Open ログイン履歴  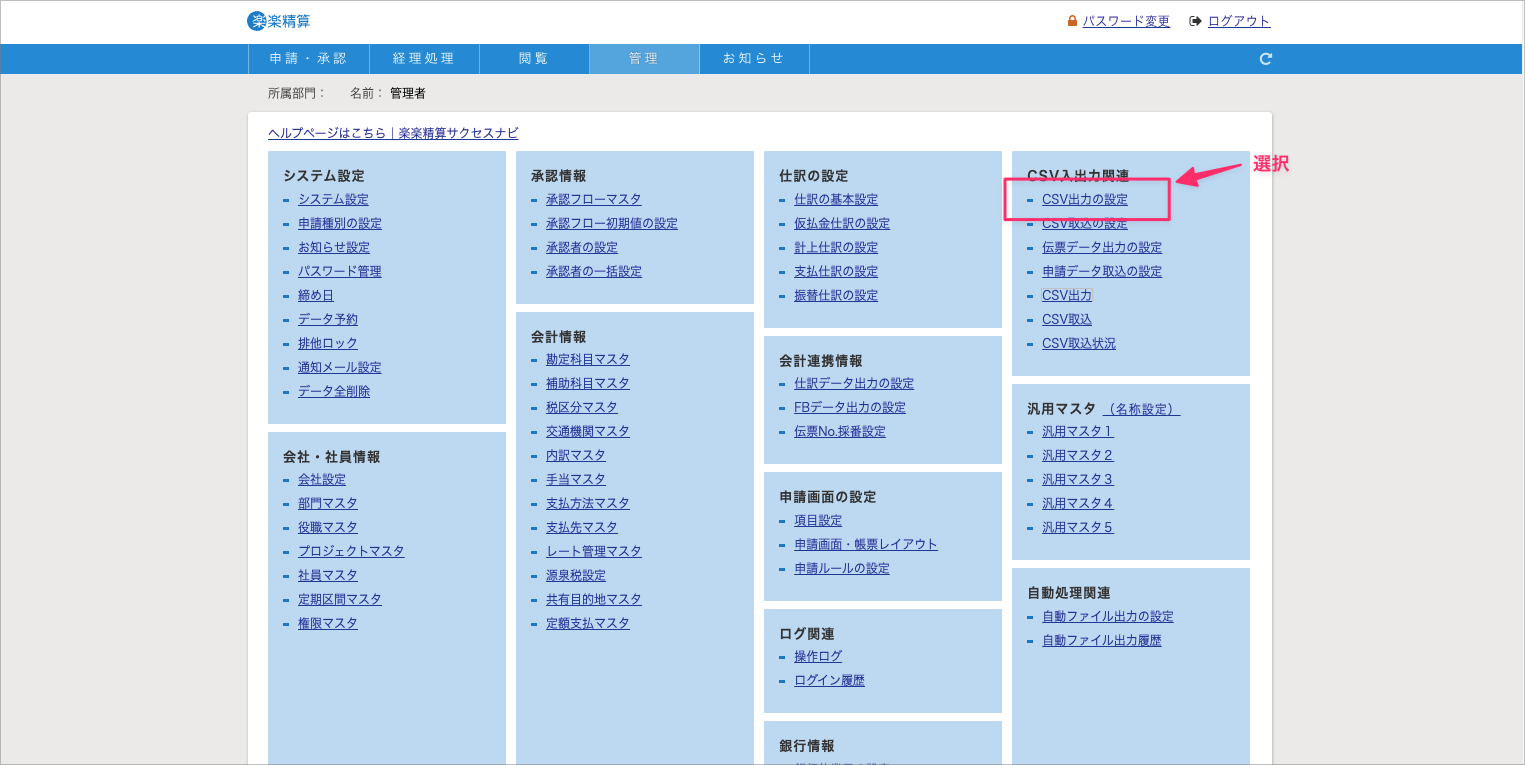pos(830,681)
